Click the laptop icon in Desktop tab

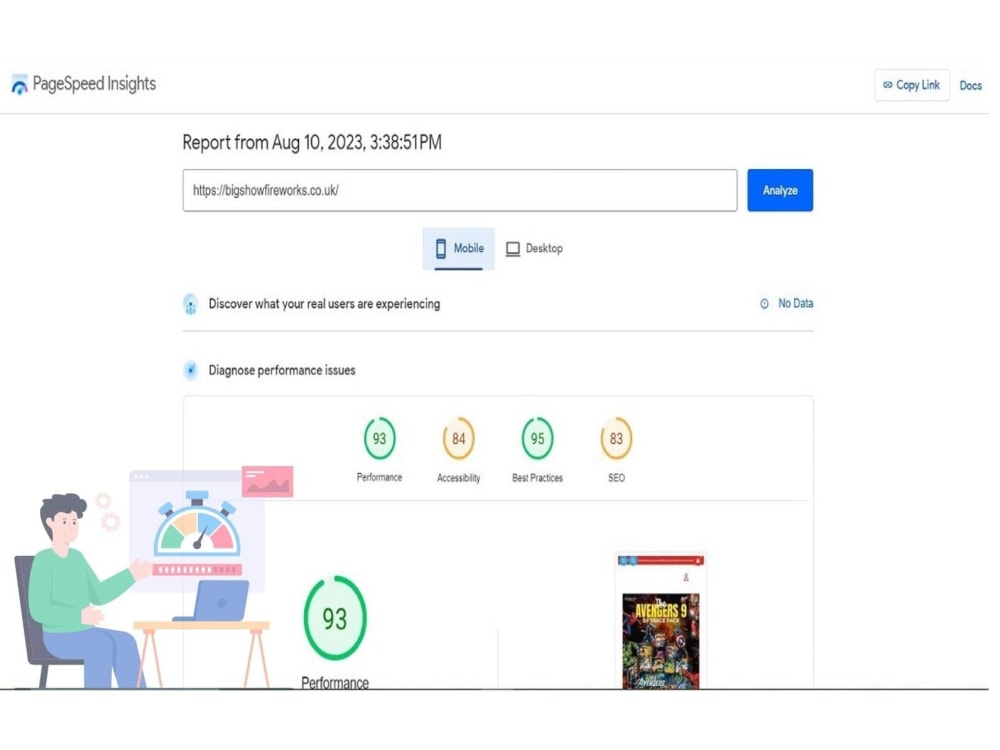point(513,249)
